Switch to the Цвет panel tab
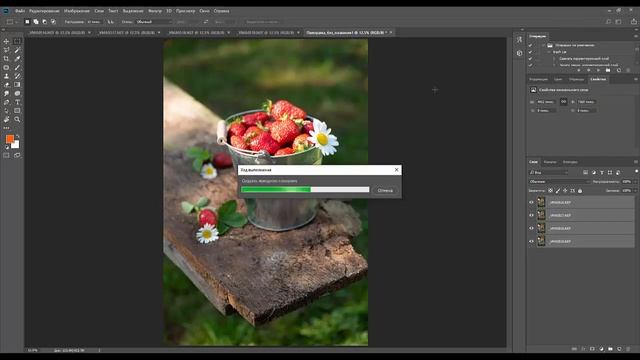The image size is (640, 360). pos(558,79)
